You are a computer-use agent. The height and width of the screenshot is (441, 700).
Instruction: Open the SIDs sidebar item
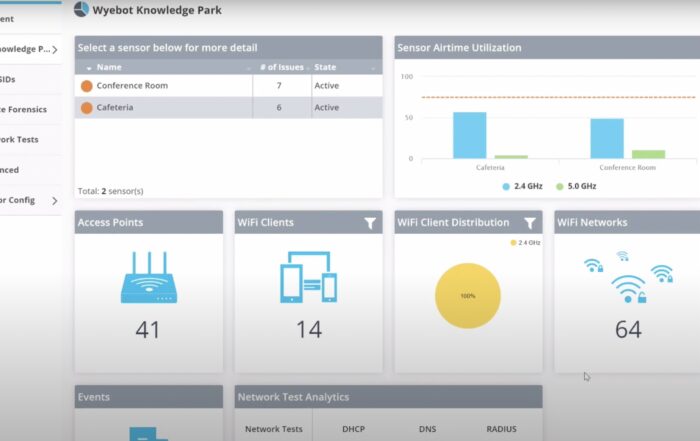(x=8, y=79)
